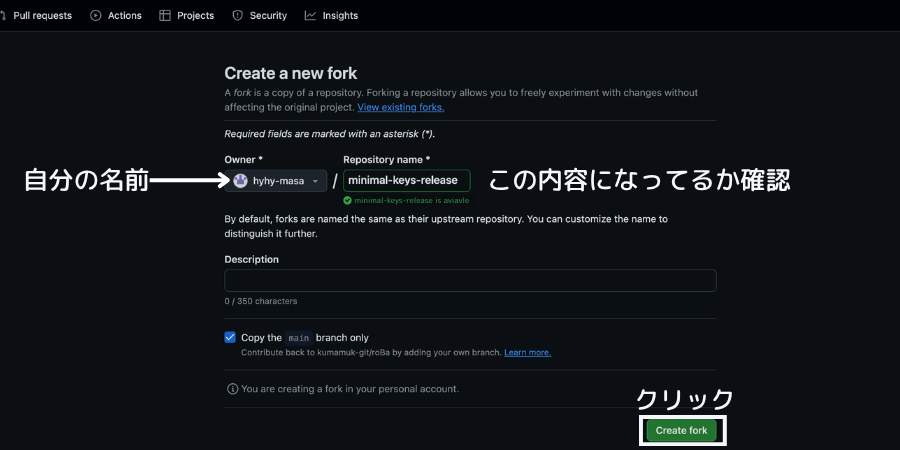
Task: Toggle the copy main branch only checkbox
Action: point(231,338)
